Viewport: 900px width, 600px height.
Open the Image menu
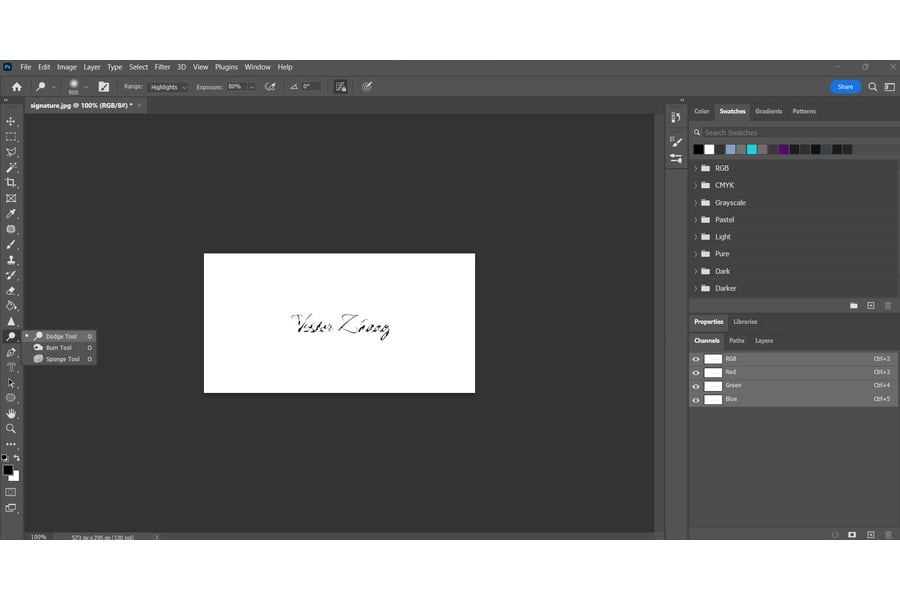click(67, 67)
